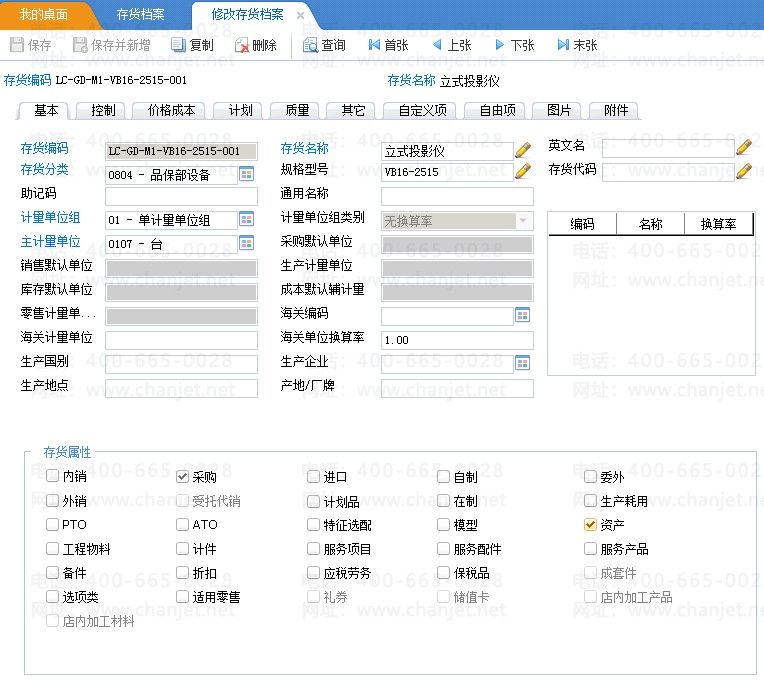Enable the 内销 checkbox
Viewport: 764px width, 680px height.
click(x=53, y=477)
